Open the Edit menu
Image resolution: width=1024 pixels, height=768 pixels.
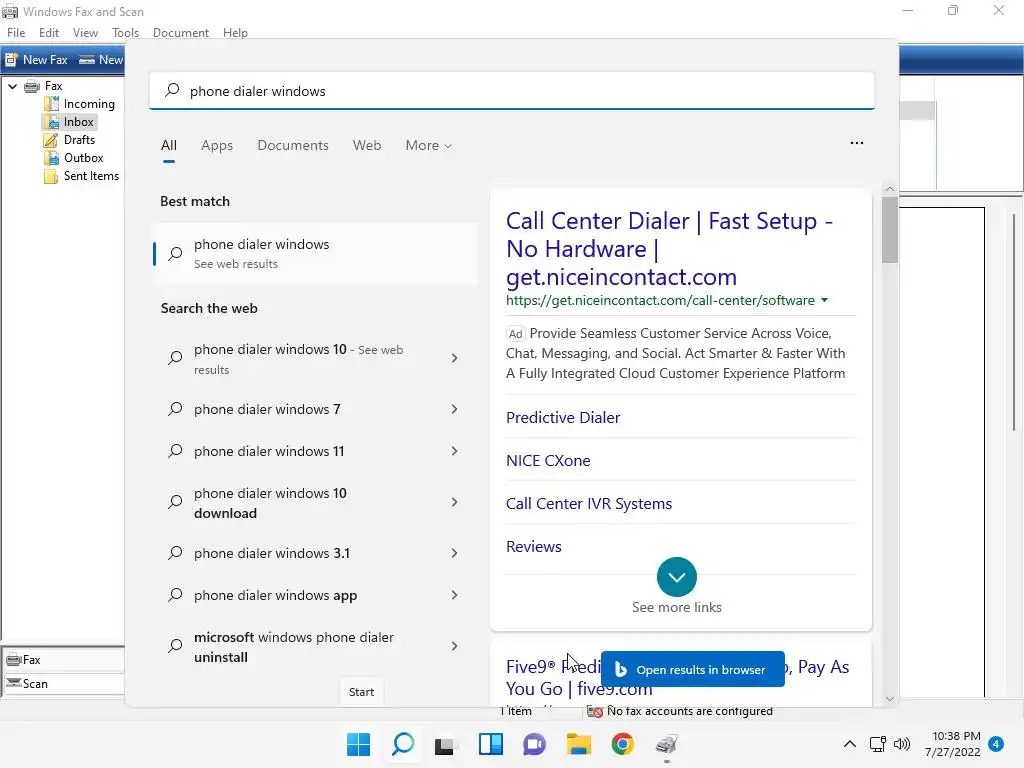click(x=49, y=33)
